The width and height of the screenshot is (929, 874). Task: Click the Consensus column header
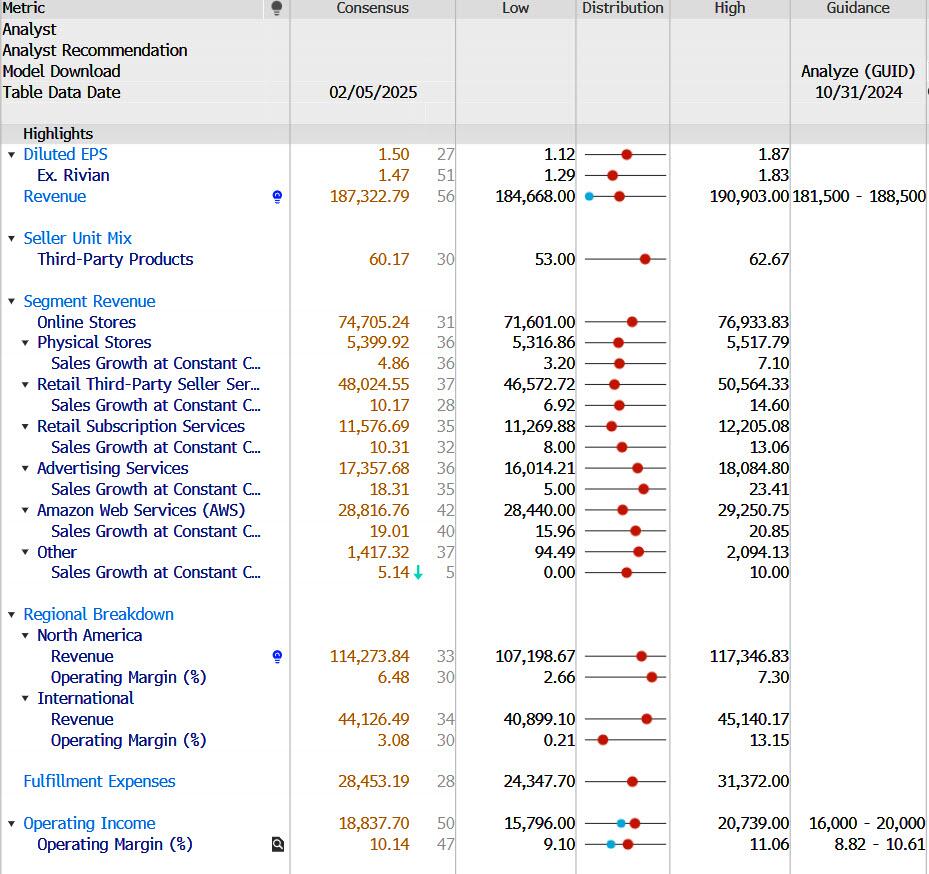(372, 8)
